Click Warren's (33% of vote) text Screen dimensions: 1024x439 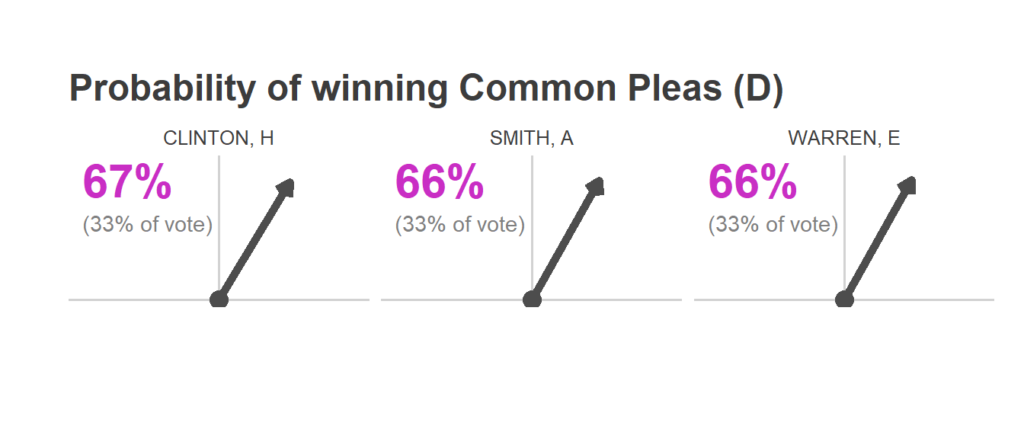pos(773,225)
